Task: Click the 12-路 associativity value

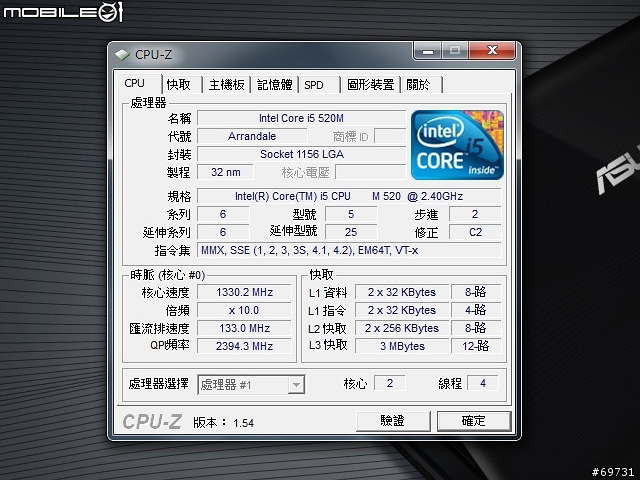Action: click(476, 346)
